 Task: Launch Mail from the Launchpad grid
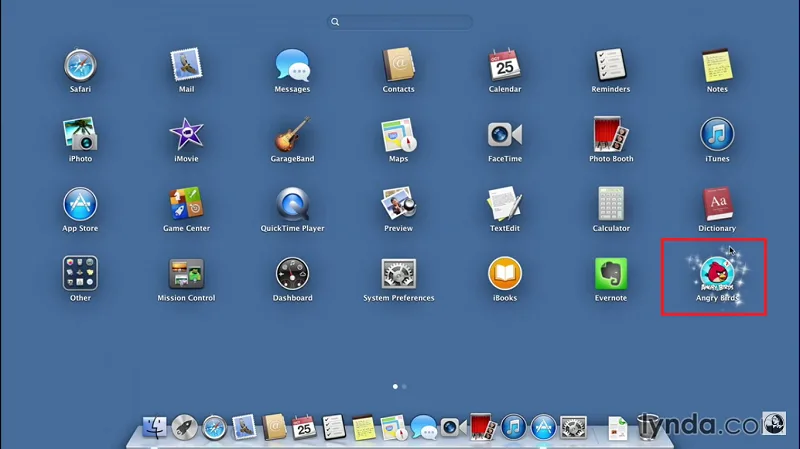pos(186,65)
